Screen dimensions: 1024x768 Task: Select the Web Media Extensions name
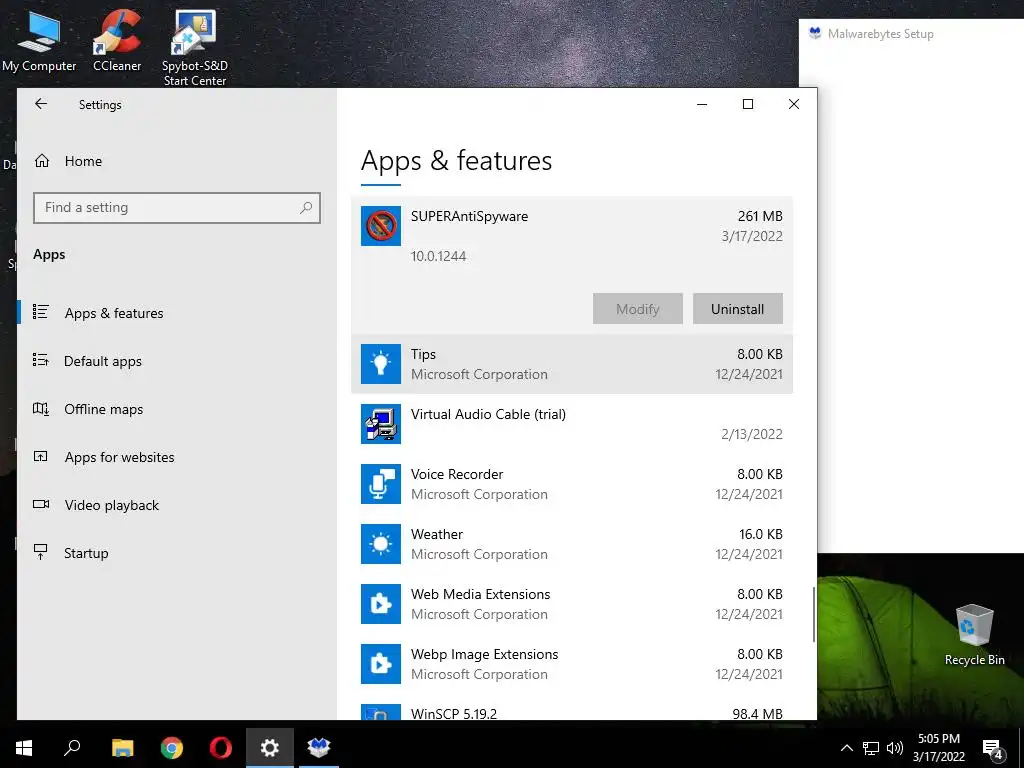click(x=480, y=594)
